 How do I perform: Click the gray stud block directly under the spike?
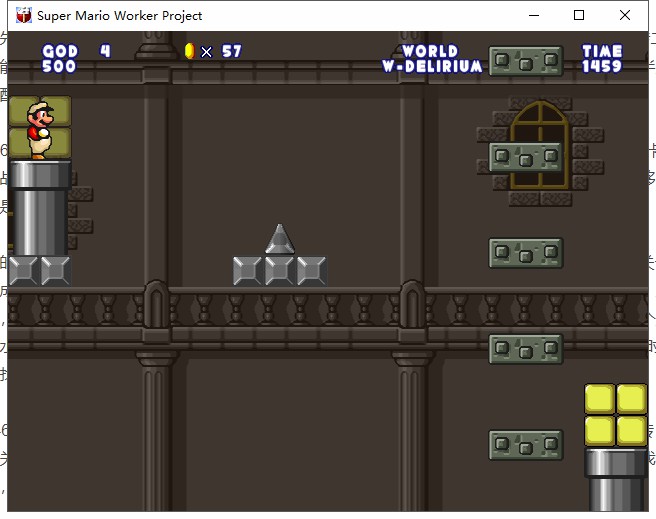point(279,271)
